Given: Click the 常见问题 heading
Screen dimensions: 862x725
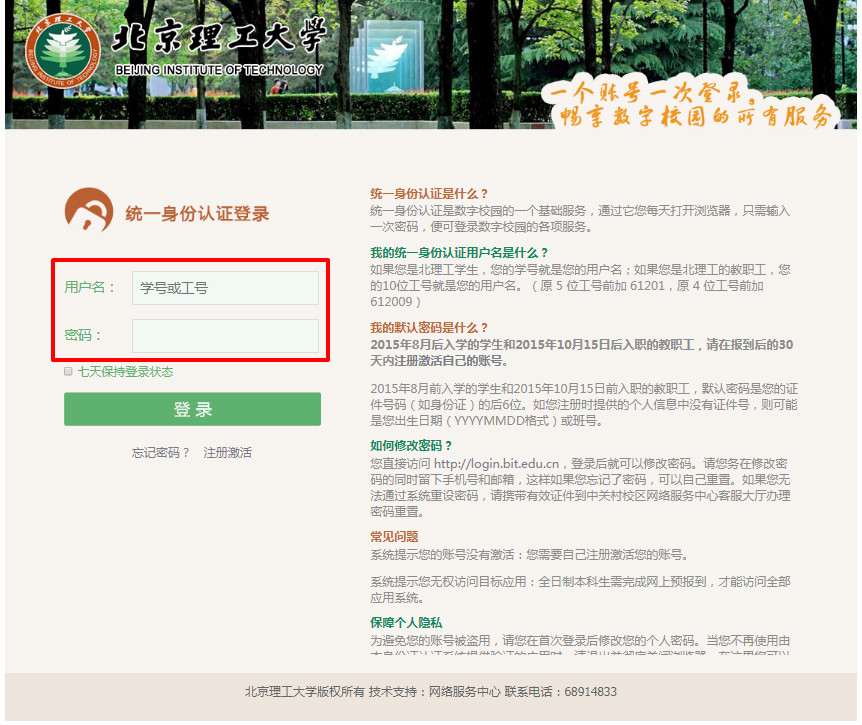Looking at the screenshot, I should [394, 536].
